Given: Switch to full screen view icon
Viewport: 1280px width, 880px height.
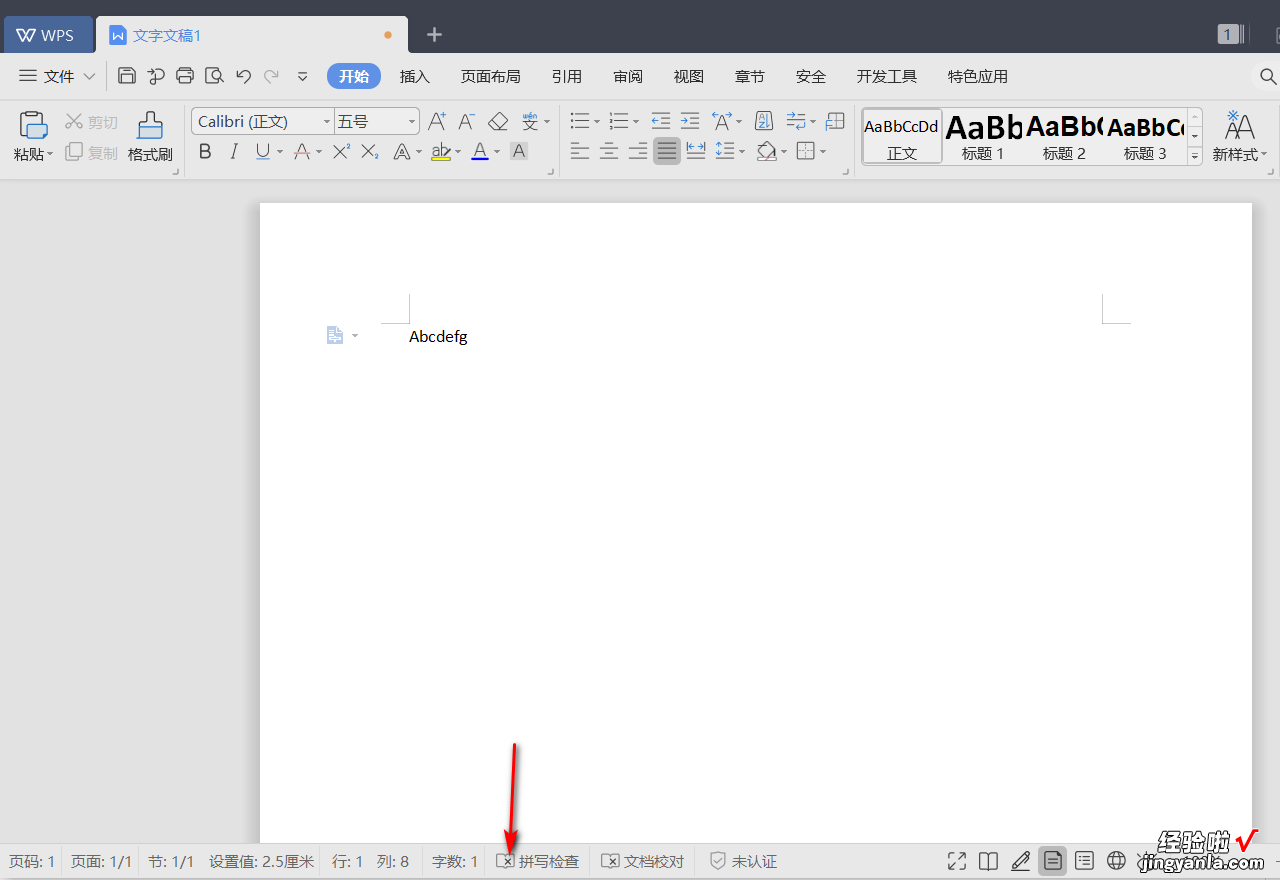Looking at the screenshot, I should coord(957,861).
